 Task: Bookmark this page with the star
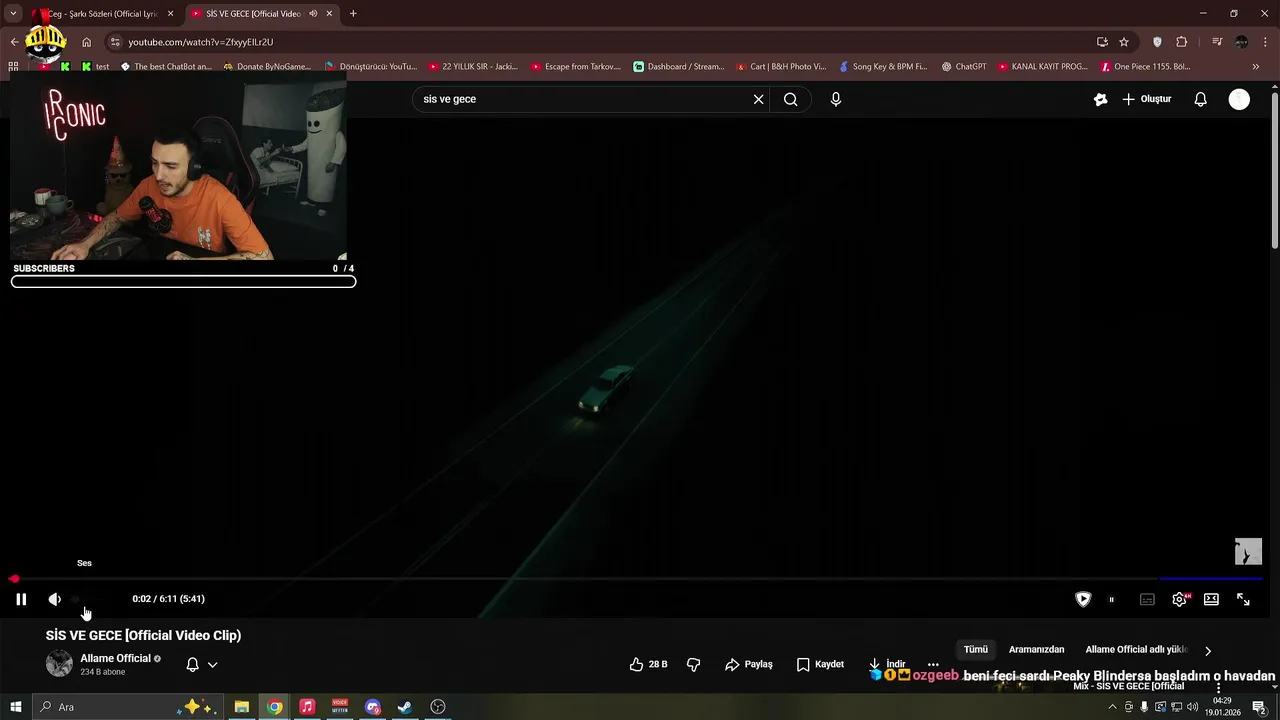click(x=1124, y=42)
